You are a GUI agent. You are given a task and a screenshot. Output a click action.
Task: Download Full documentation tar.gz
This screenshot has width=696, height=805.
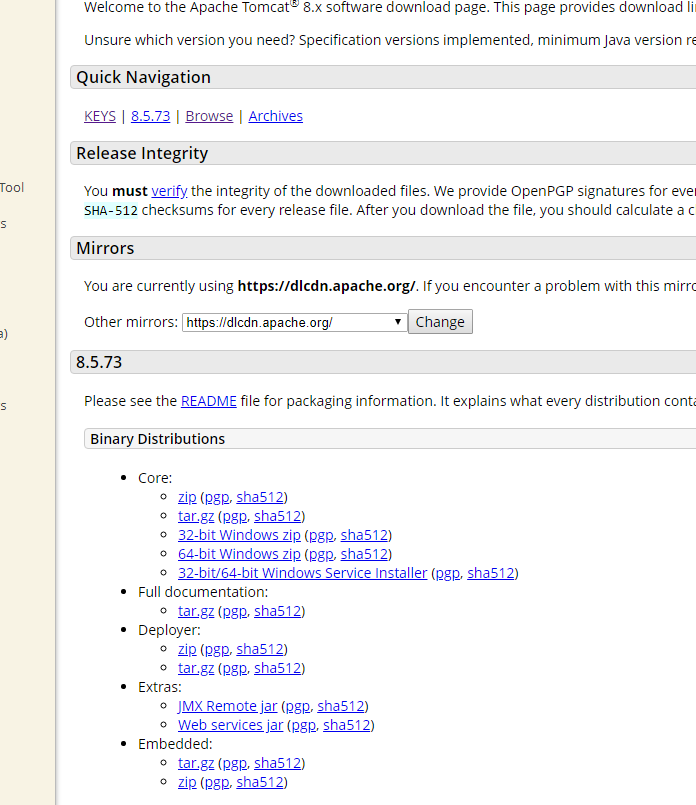tap(196, 611)
